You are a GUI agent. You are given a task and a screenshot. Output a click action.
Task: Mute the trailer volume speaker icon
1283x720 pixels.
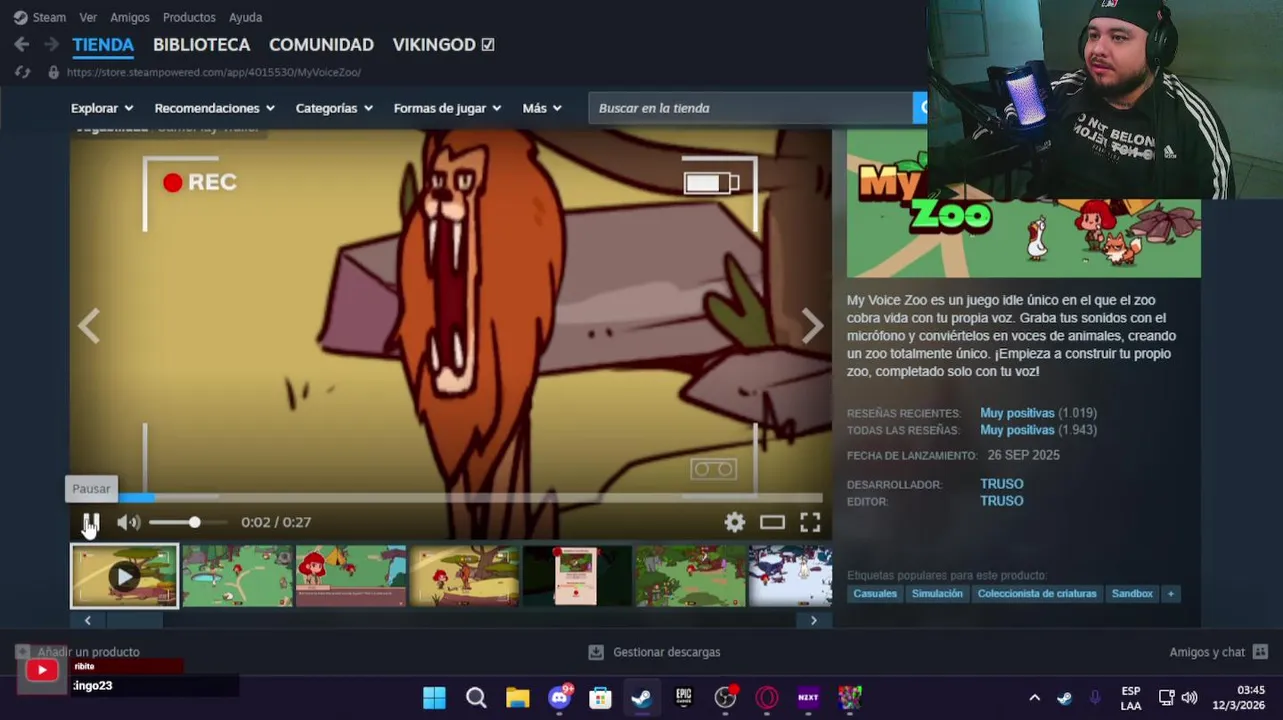pyautogui.click(x=128, y=522)
